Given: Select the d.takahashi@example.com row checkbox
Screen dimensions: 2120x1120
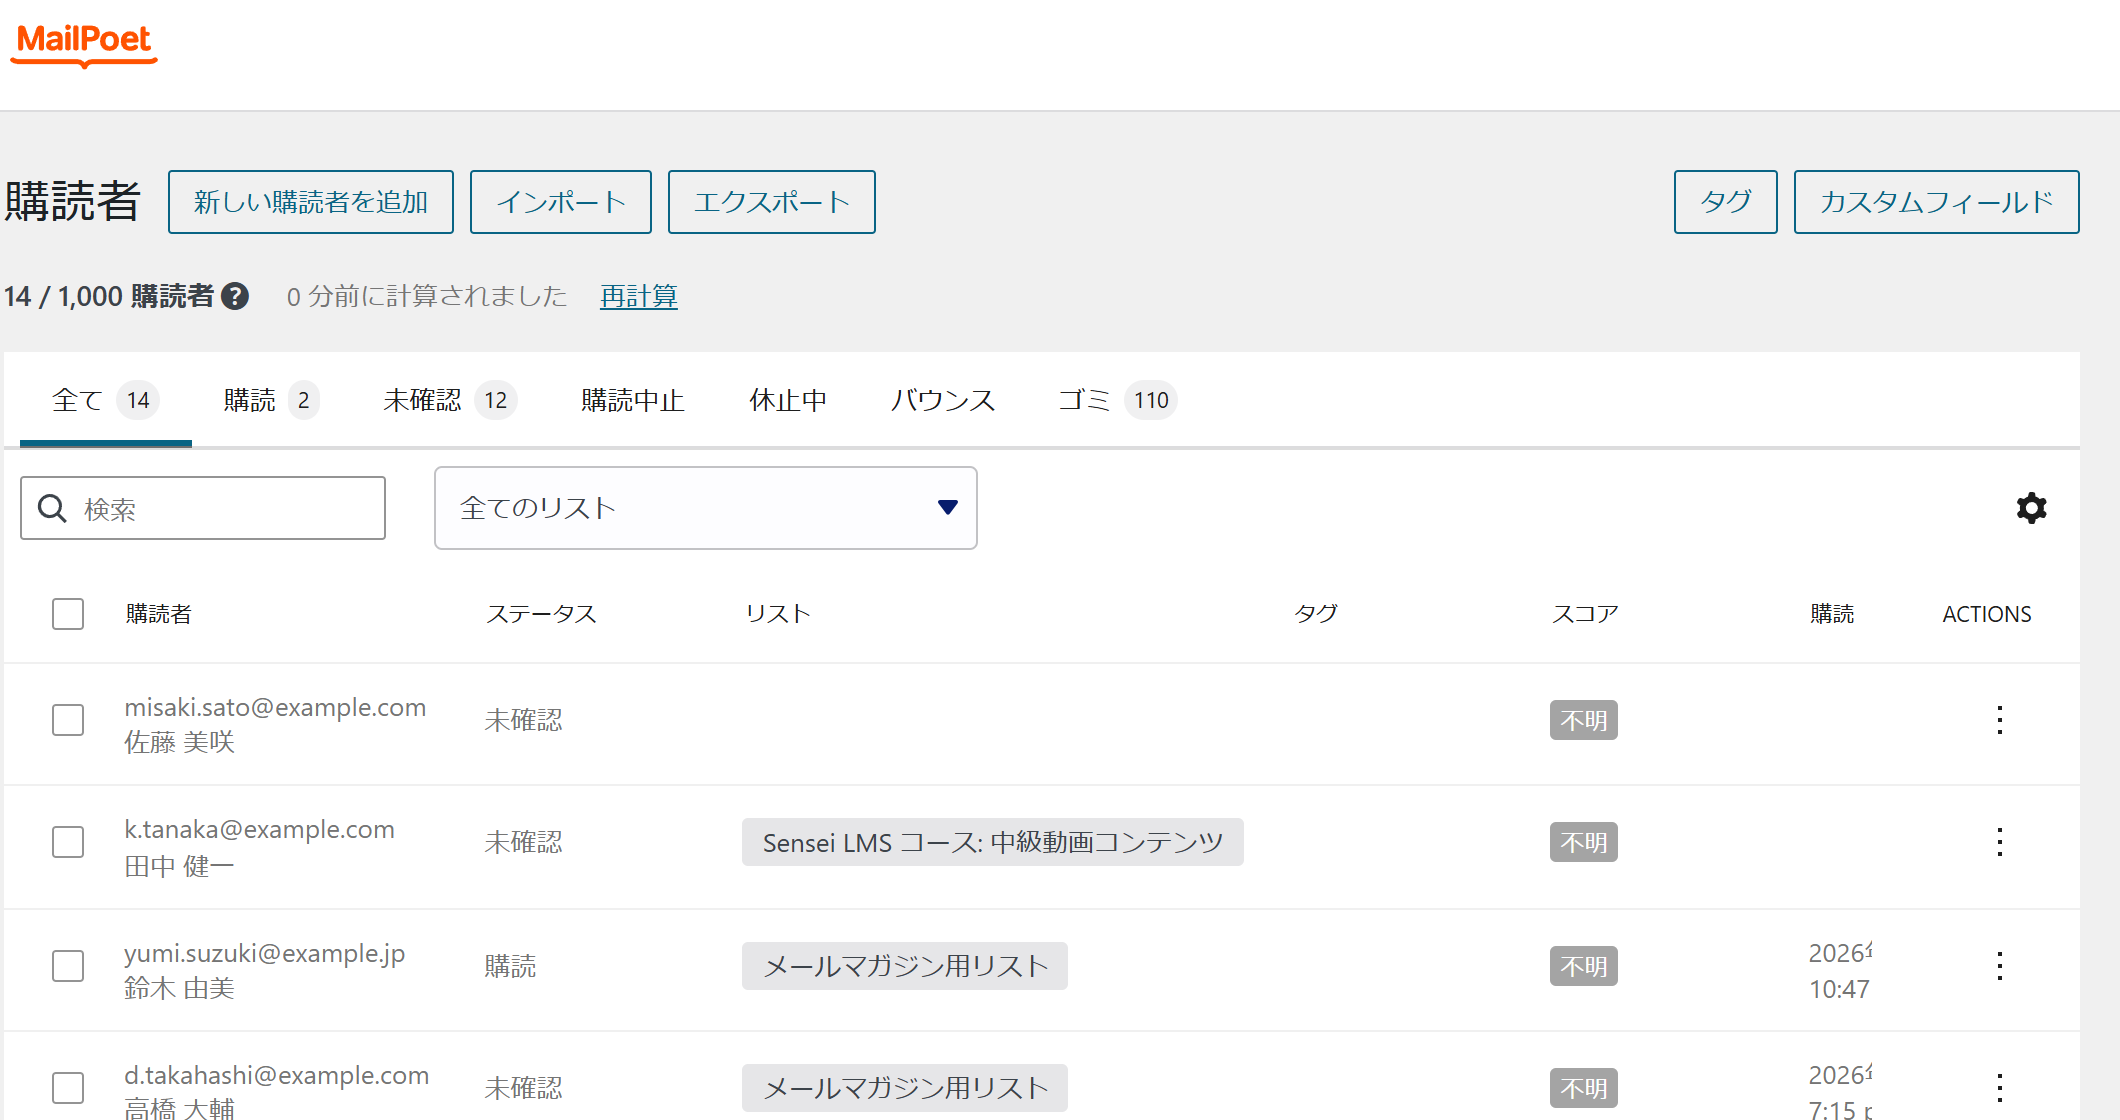Looking at the screenshot, I should point(68,1088).
